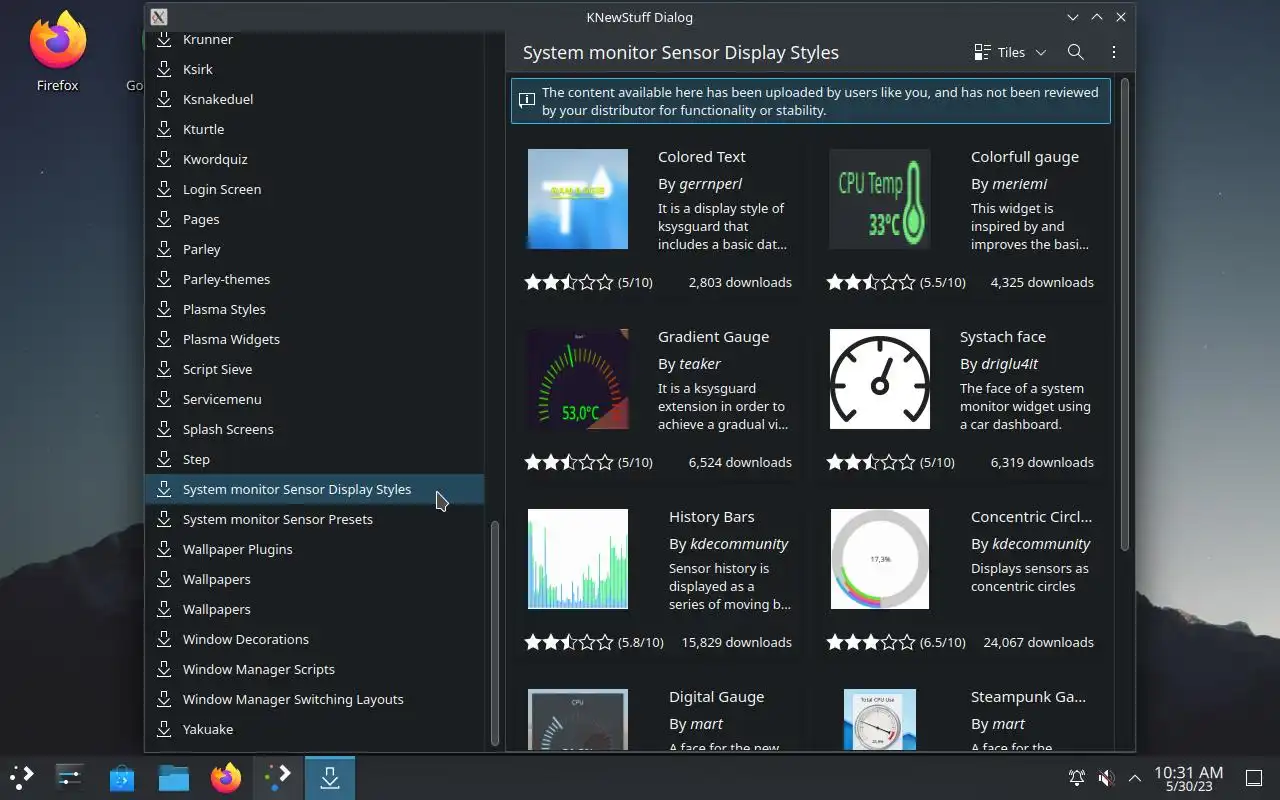Screen dimensions: 1280x800
Task: Open the History Bars entry title
Action: coord(711,517)
